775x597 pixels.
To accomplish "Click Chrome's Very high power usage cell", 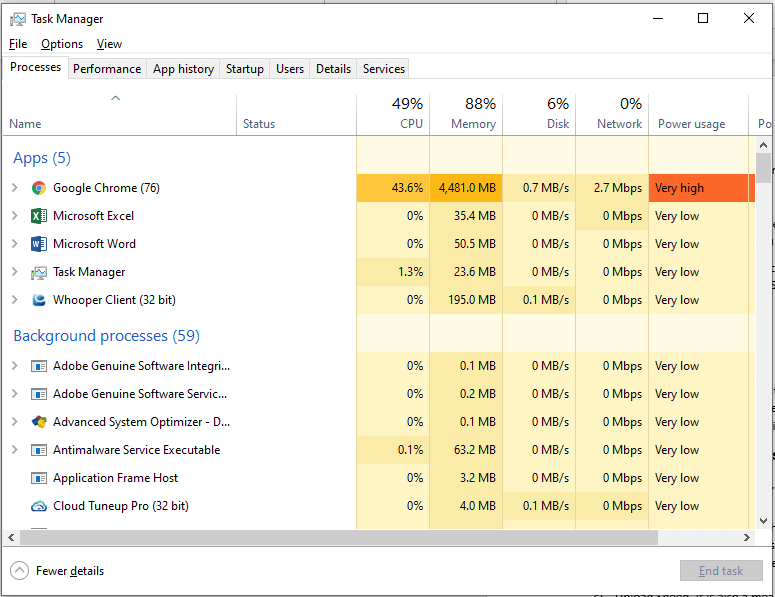I will click(x=698, y=188).
